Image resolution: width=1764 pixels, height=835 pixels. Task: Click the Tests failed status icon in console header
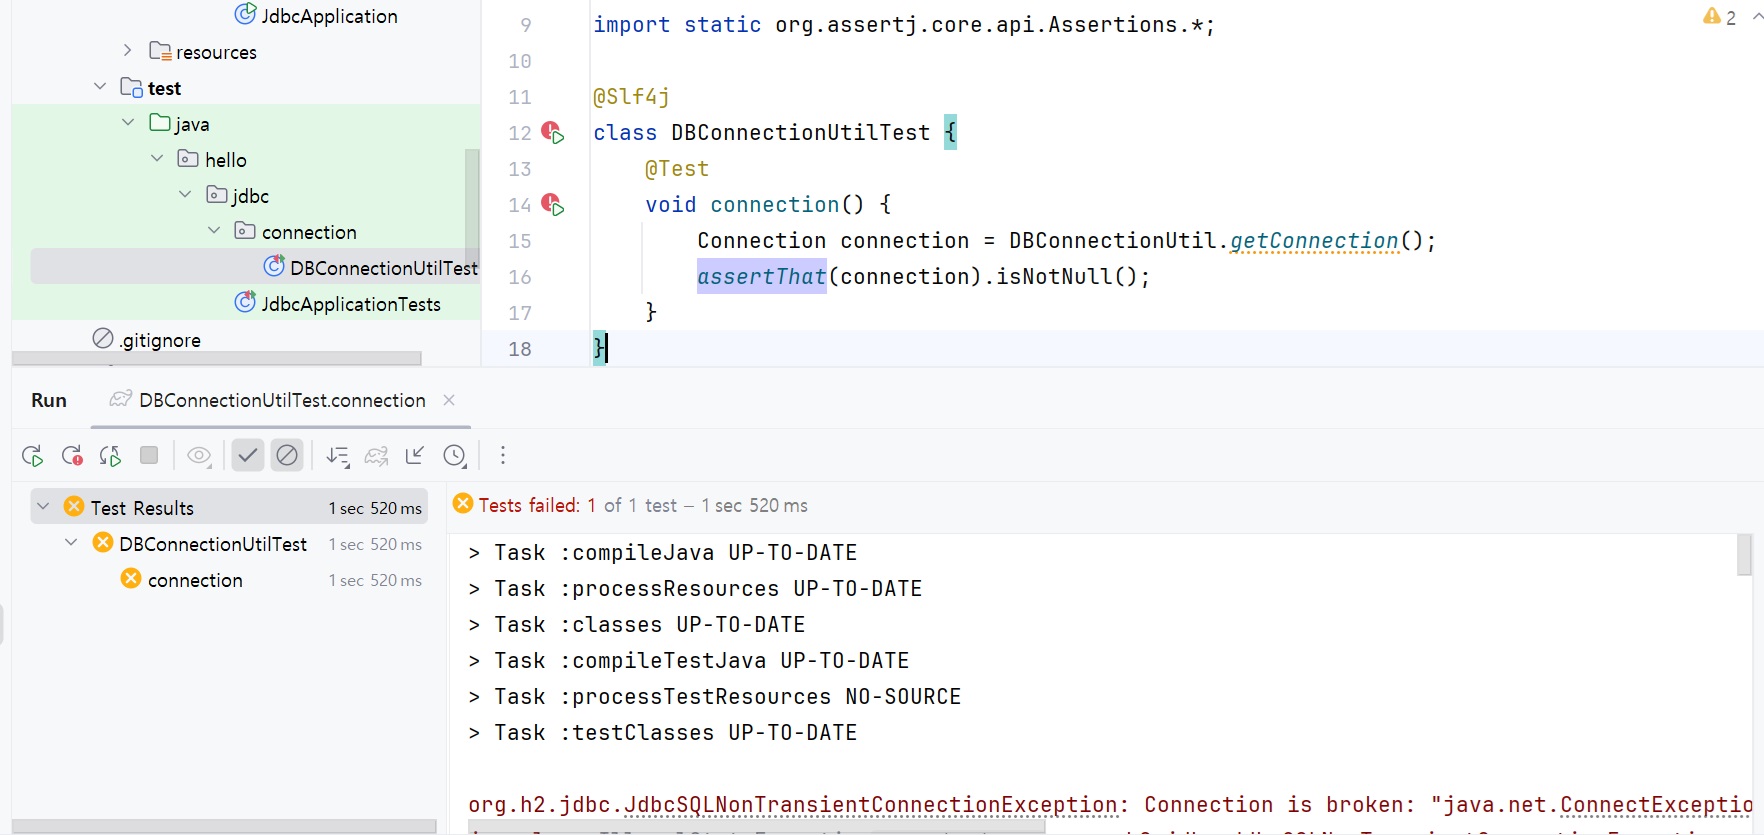coord(463,503)
